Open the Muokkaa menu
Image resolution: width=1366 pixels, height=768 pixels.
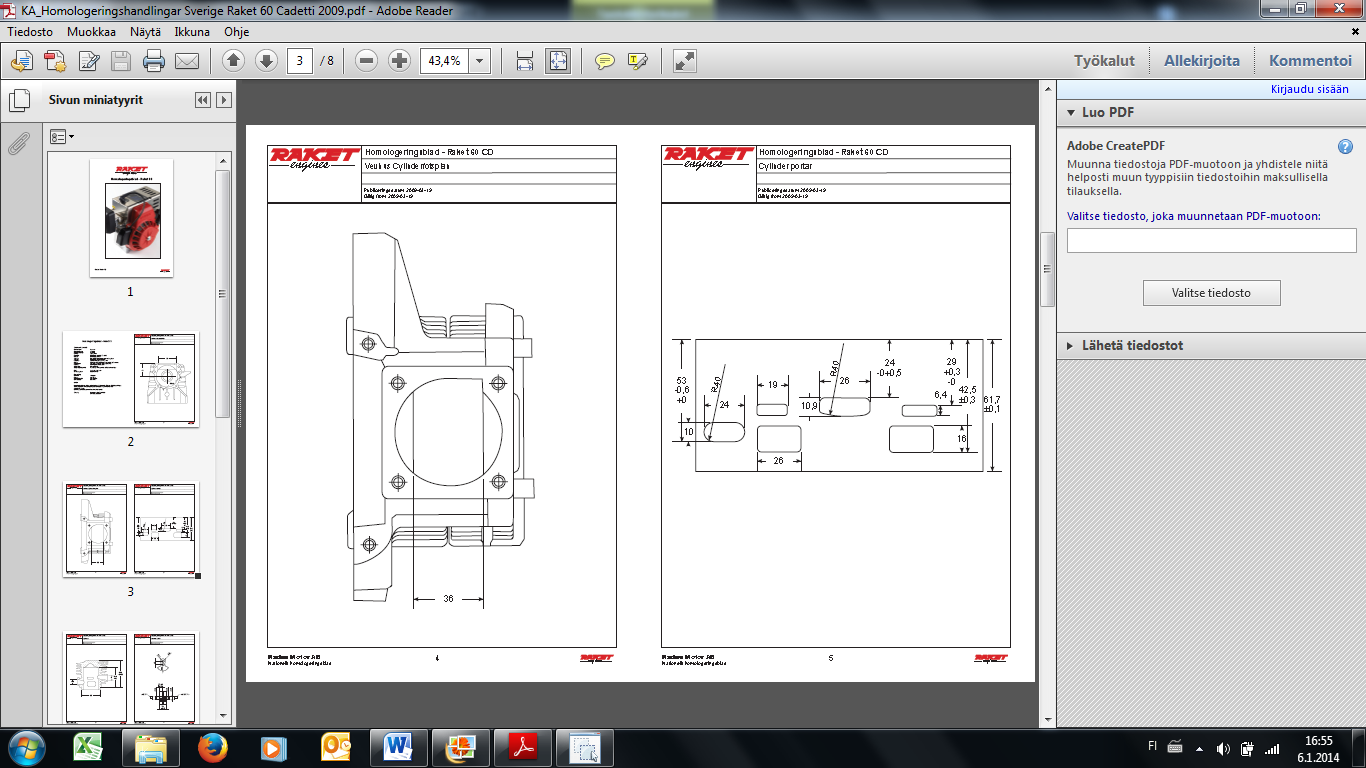point(91,31)
